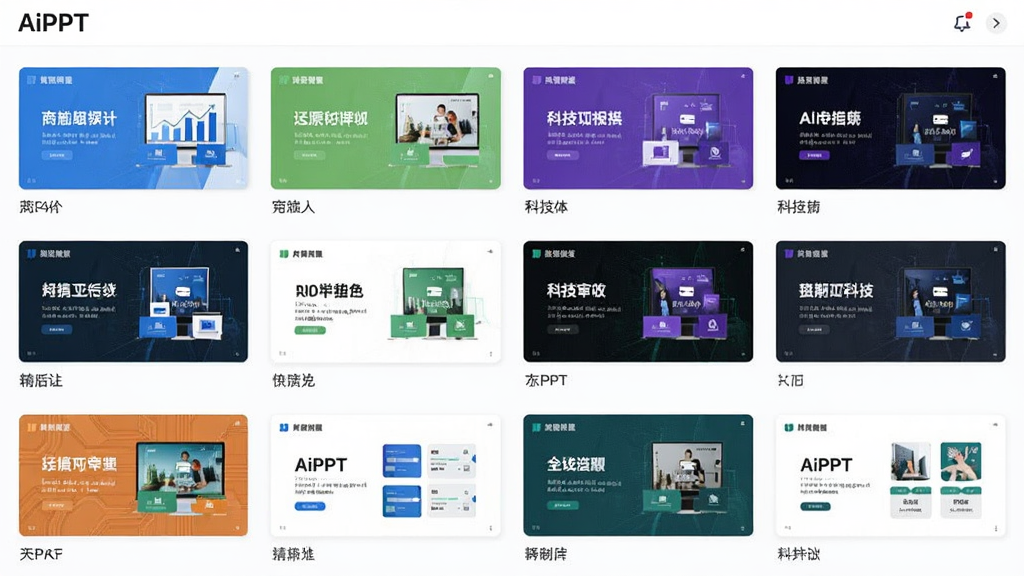Screen dimensions: 1024x576
Task: Click the right chevron arrow button in header
Action: coord(996,23)
